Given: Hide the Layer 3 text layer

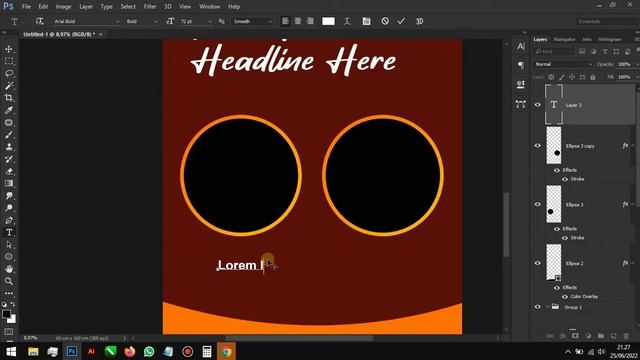Looking at the screenshot, I should pos(538,105).
